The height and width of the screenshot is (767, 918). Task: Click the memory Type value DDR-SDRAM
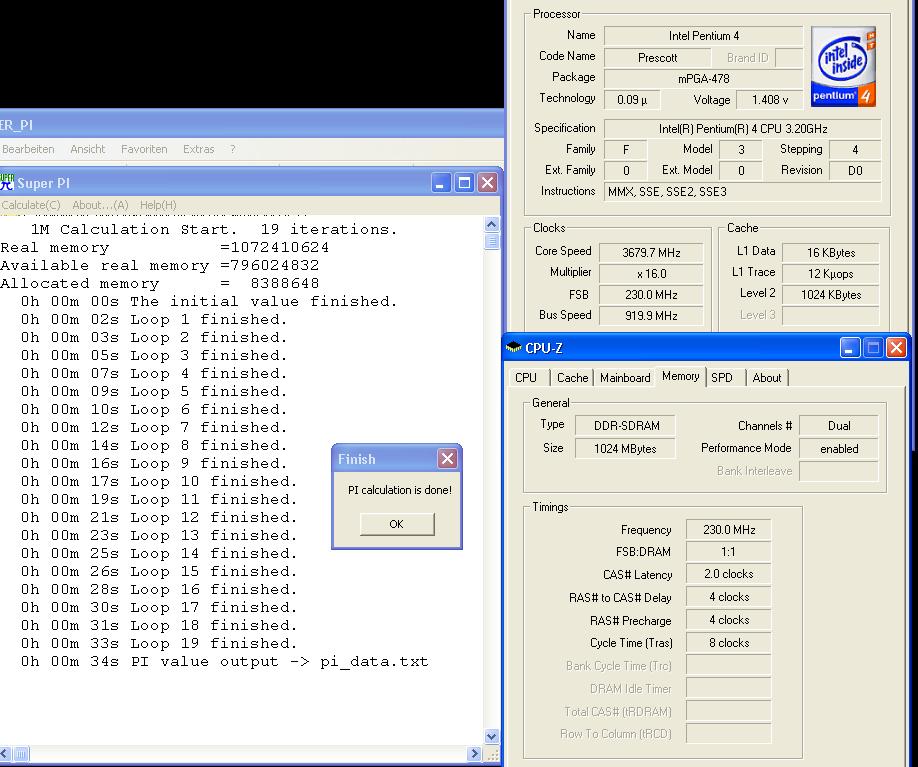click(626, 426)
